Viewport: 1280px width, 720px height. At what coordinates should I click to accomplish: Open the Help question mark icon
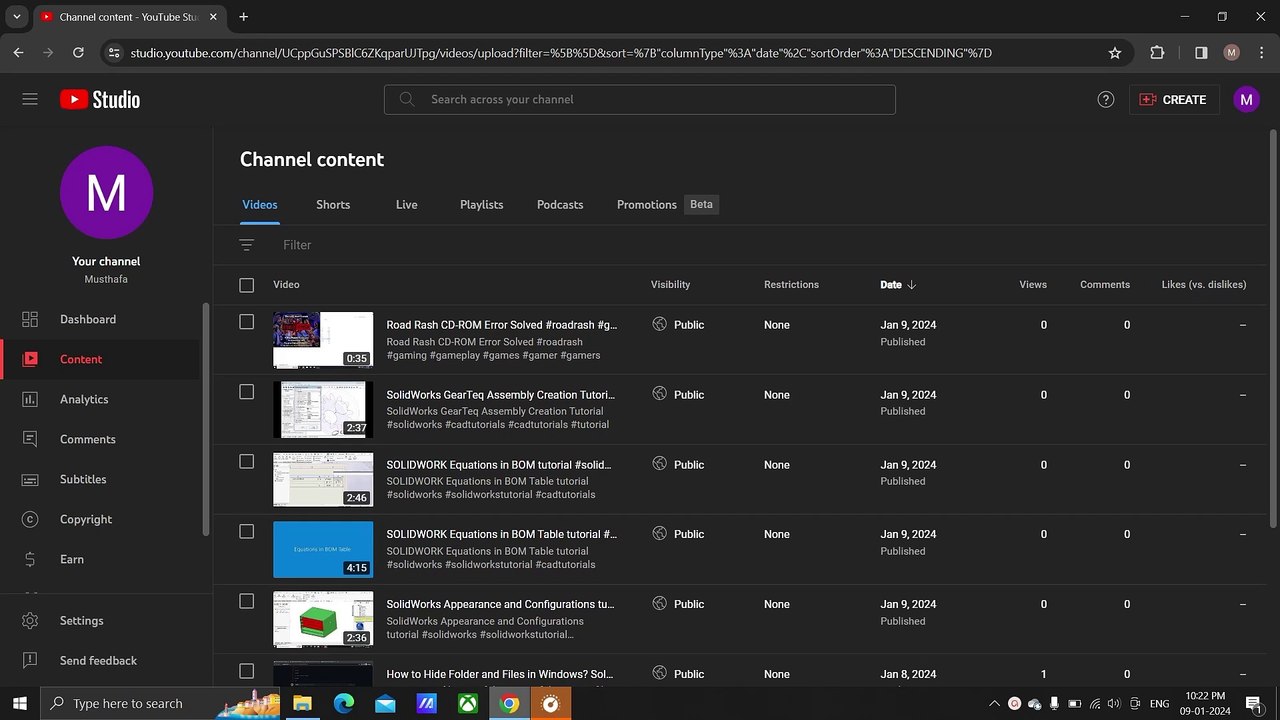[1105, 99]
